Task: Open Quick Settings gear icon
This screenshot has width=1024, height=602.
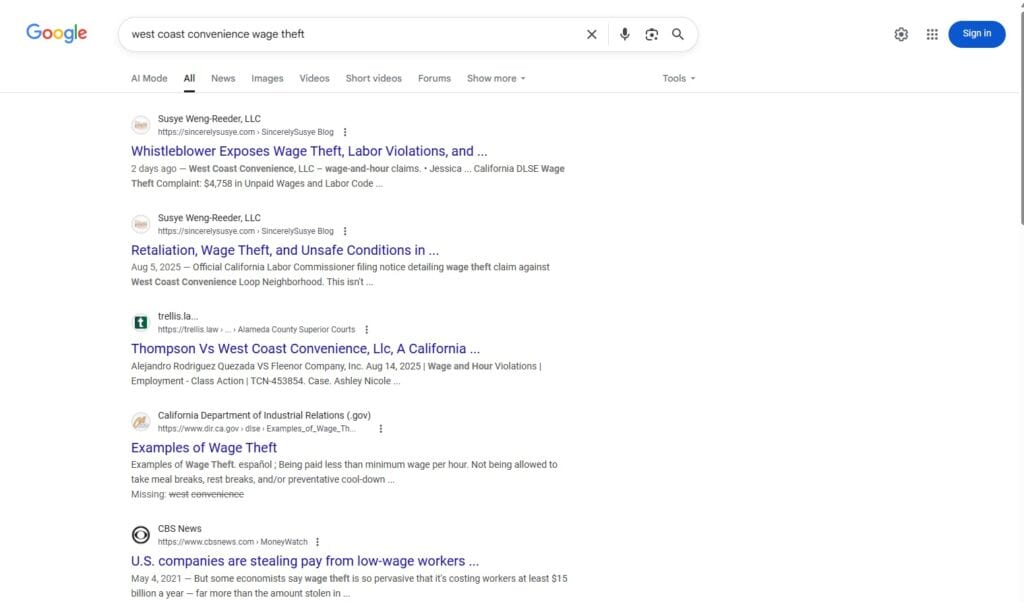Action: pyautogui.click(x=901, y=34)
